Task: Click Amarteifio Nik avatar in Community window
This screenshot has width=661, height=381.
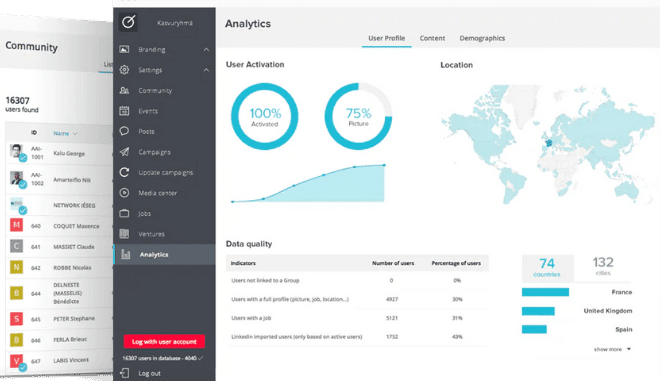Action: (17, 178)
